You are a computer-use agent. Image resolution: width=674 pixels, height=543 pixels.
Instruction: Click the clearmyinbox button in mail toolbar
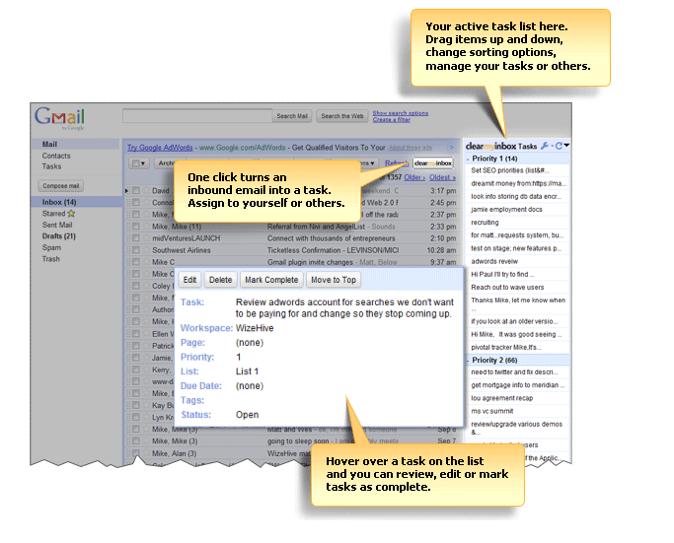point(433,163)
